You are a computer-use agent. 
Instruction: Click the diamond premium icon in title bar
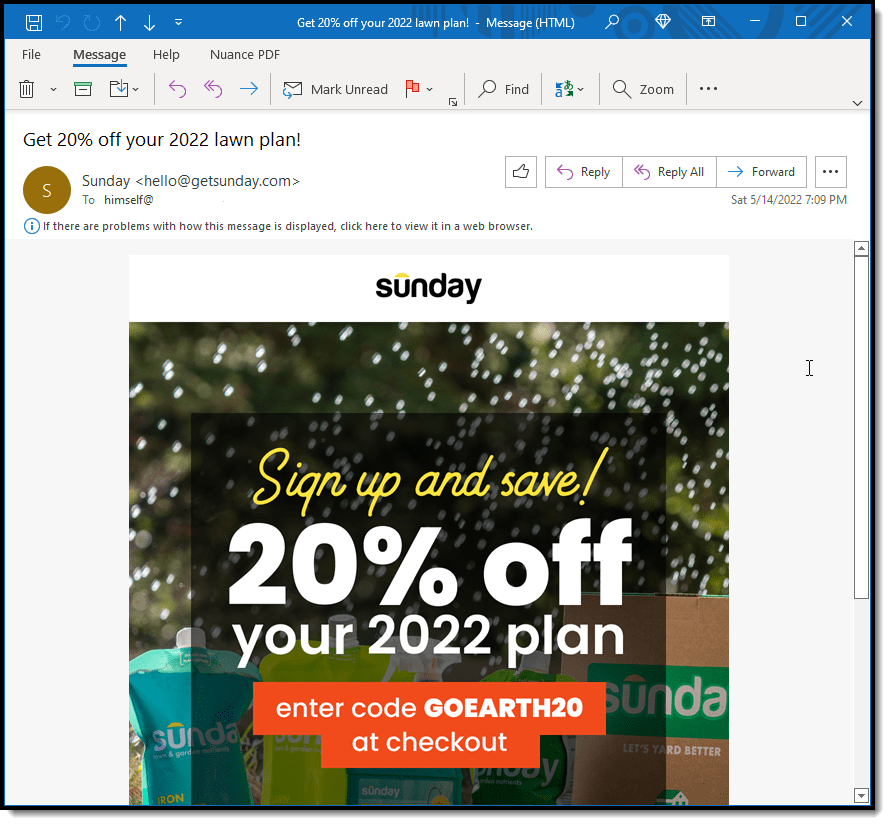(663, 21)
